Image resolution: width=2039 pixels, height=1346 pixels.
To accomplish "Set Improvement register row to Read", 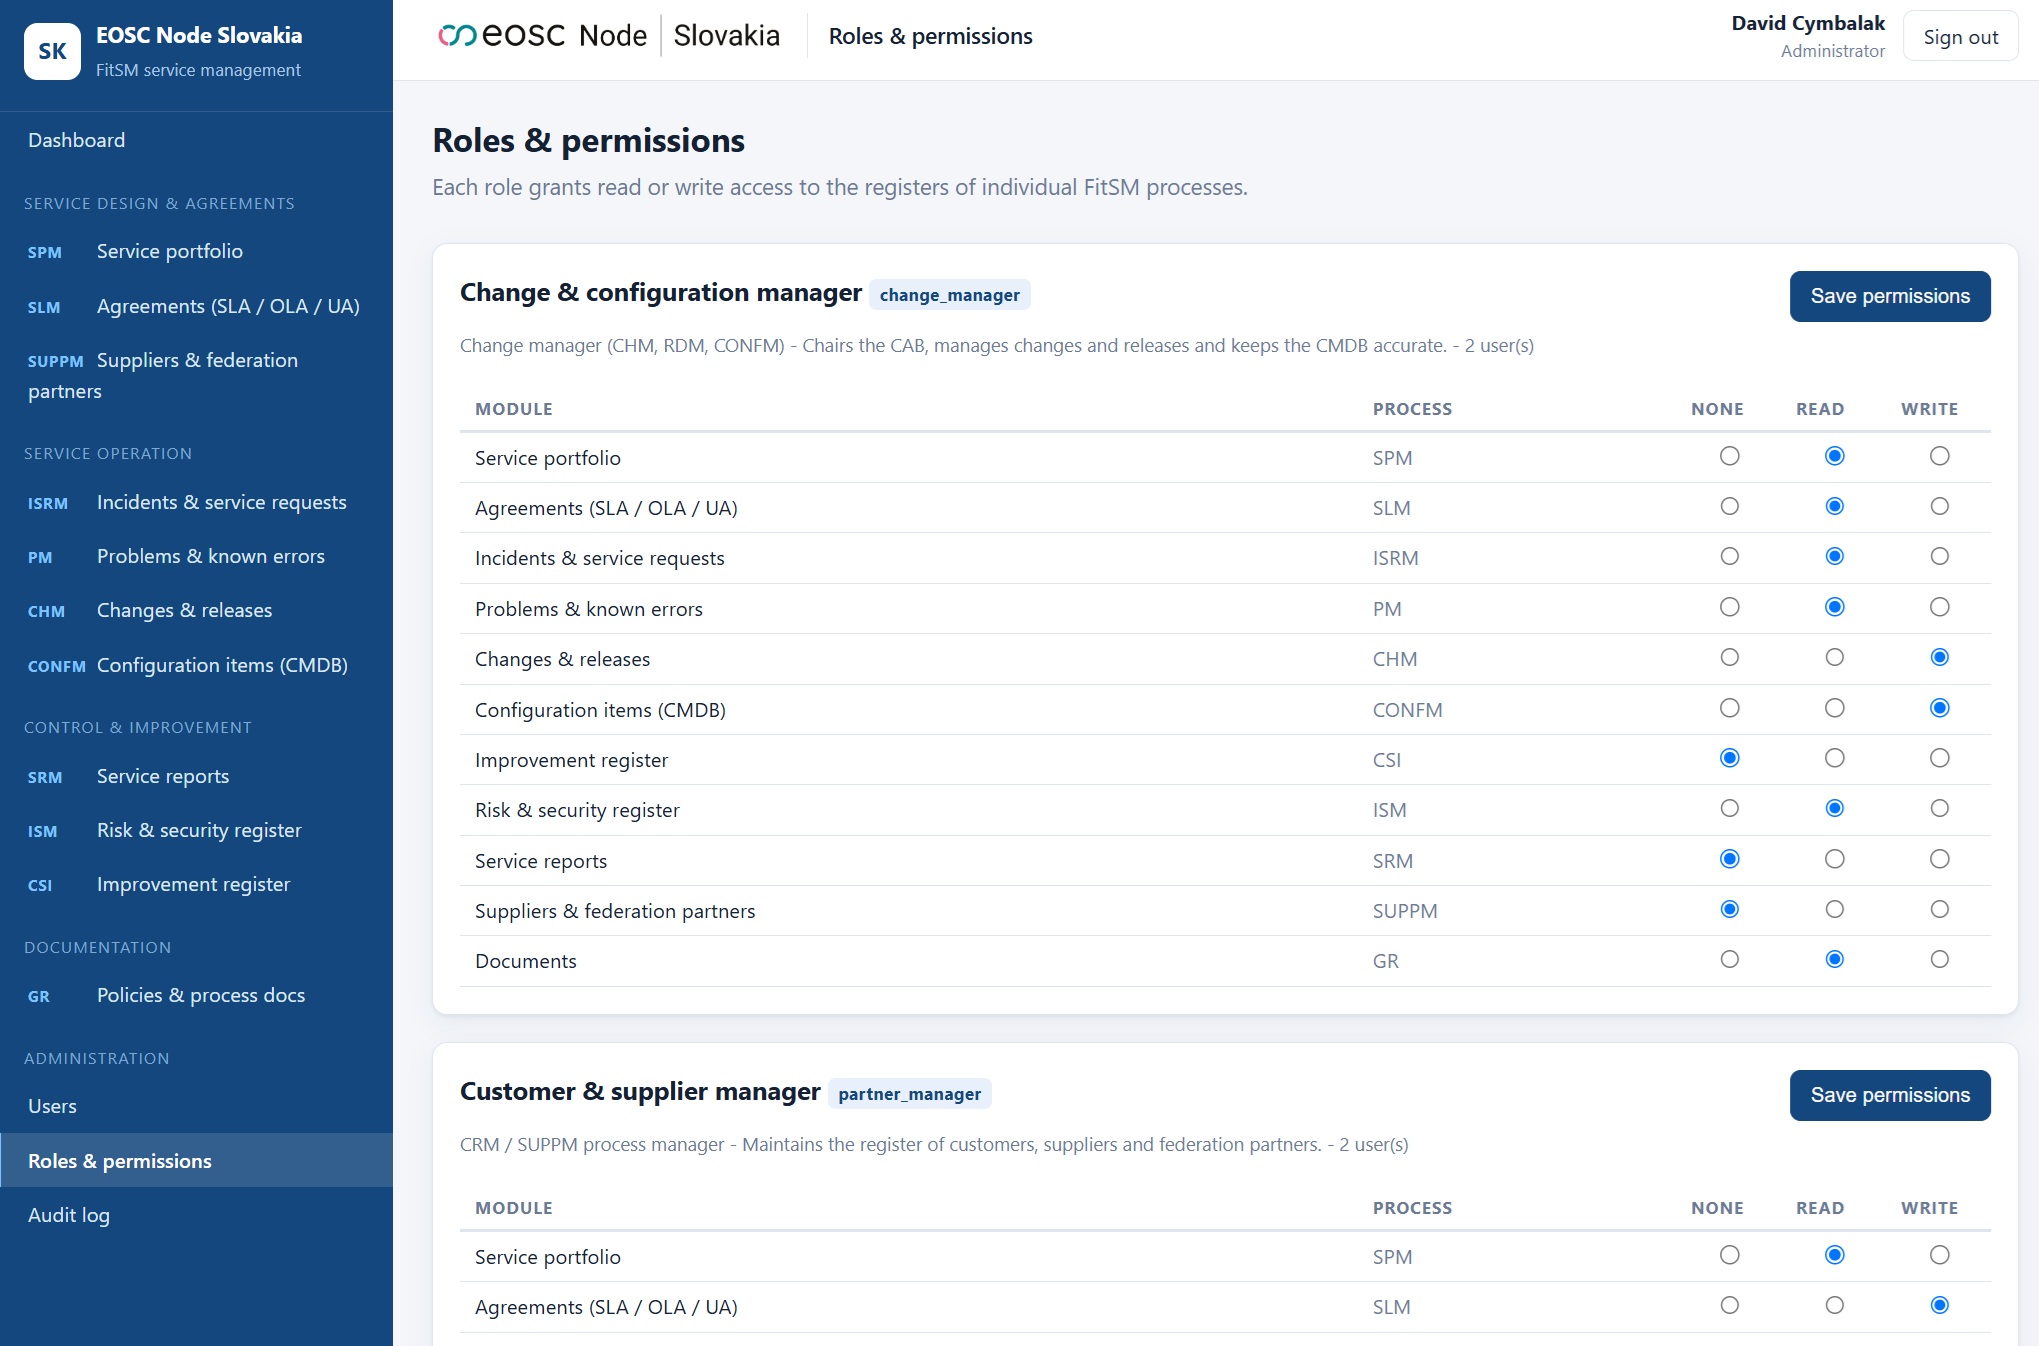I will 1834,758.
